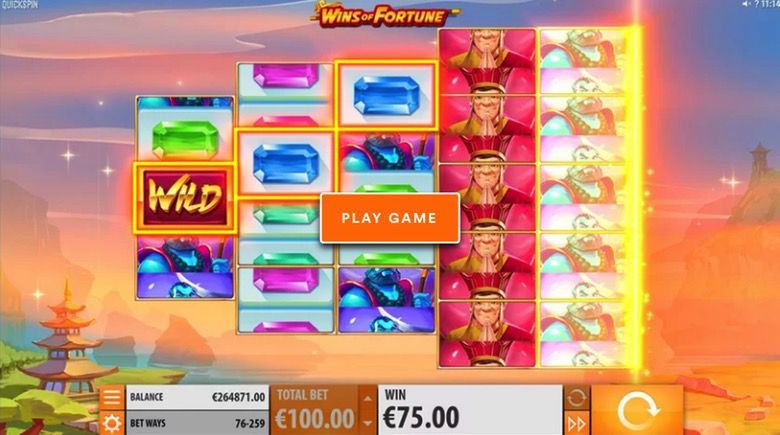Open the help question mark icon
This screenshot has width=780, height=435.
(756, 4)
